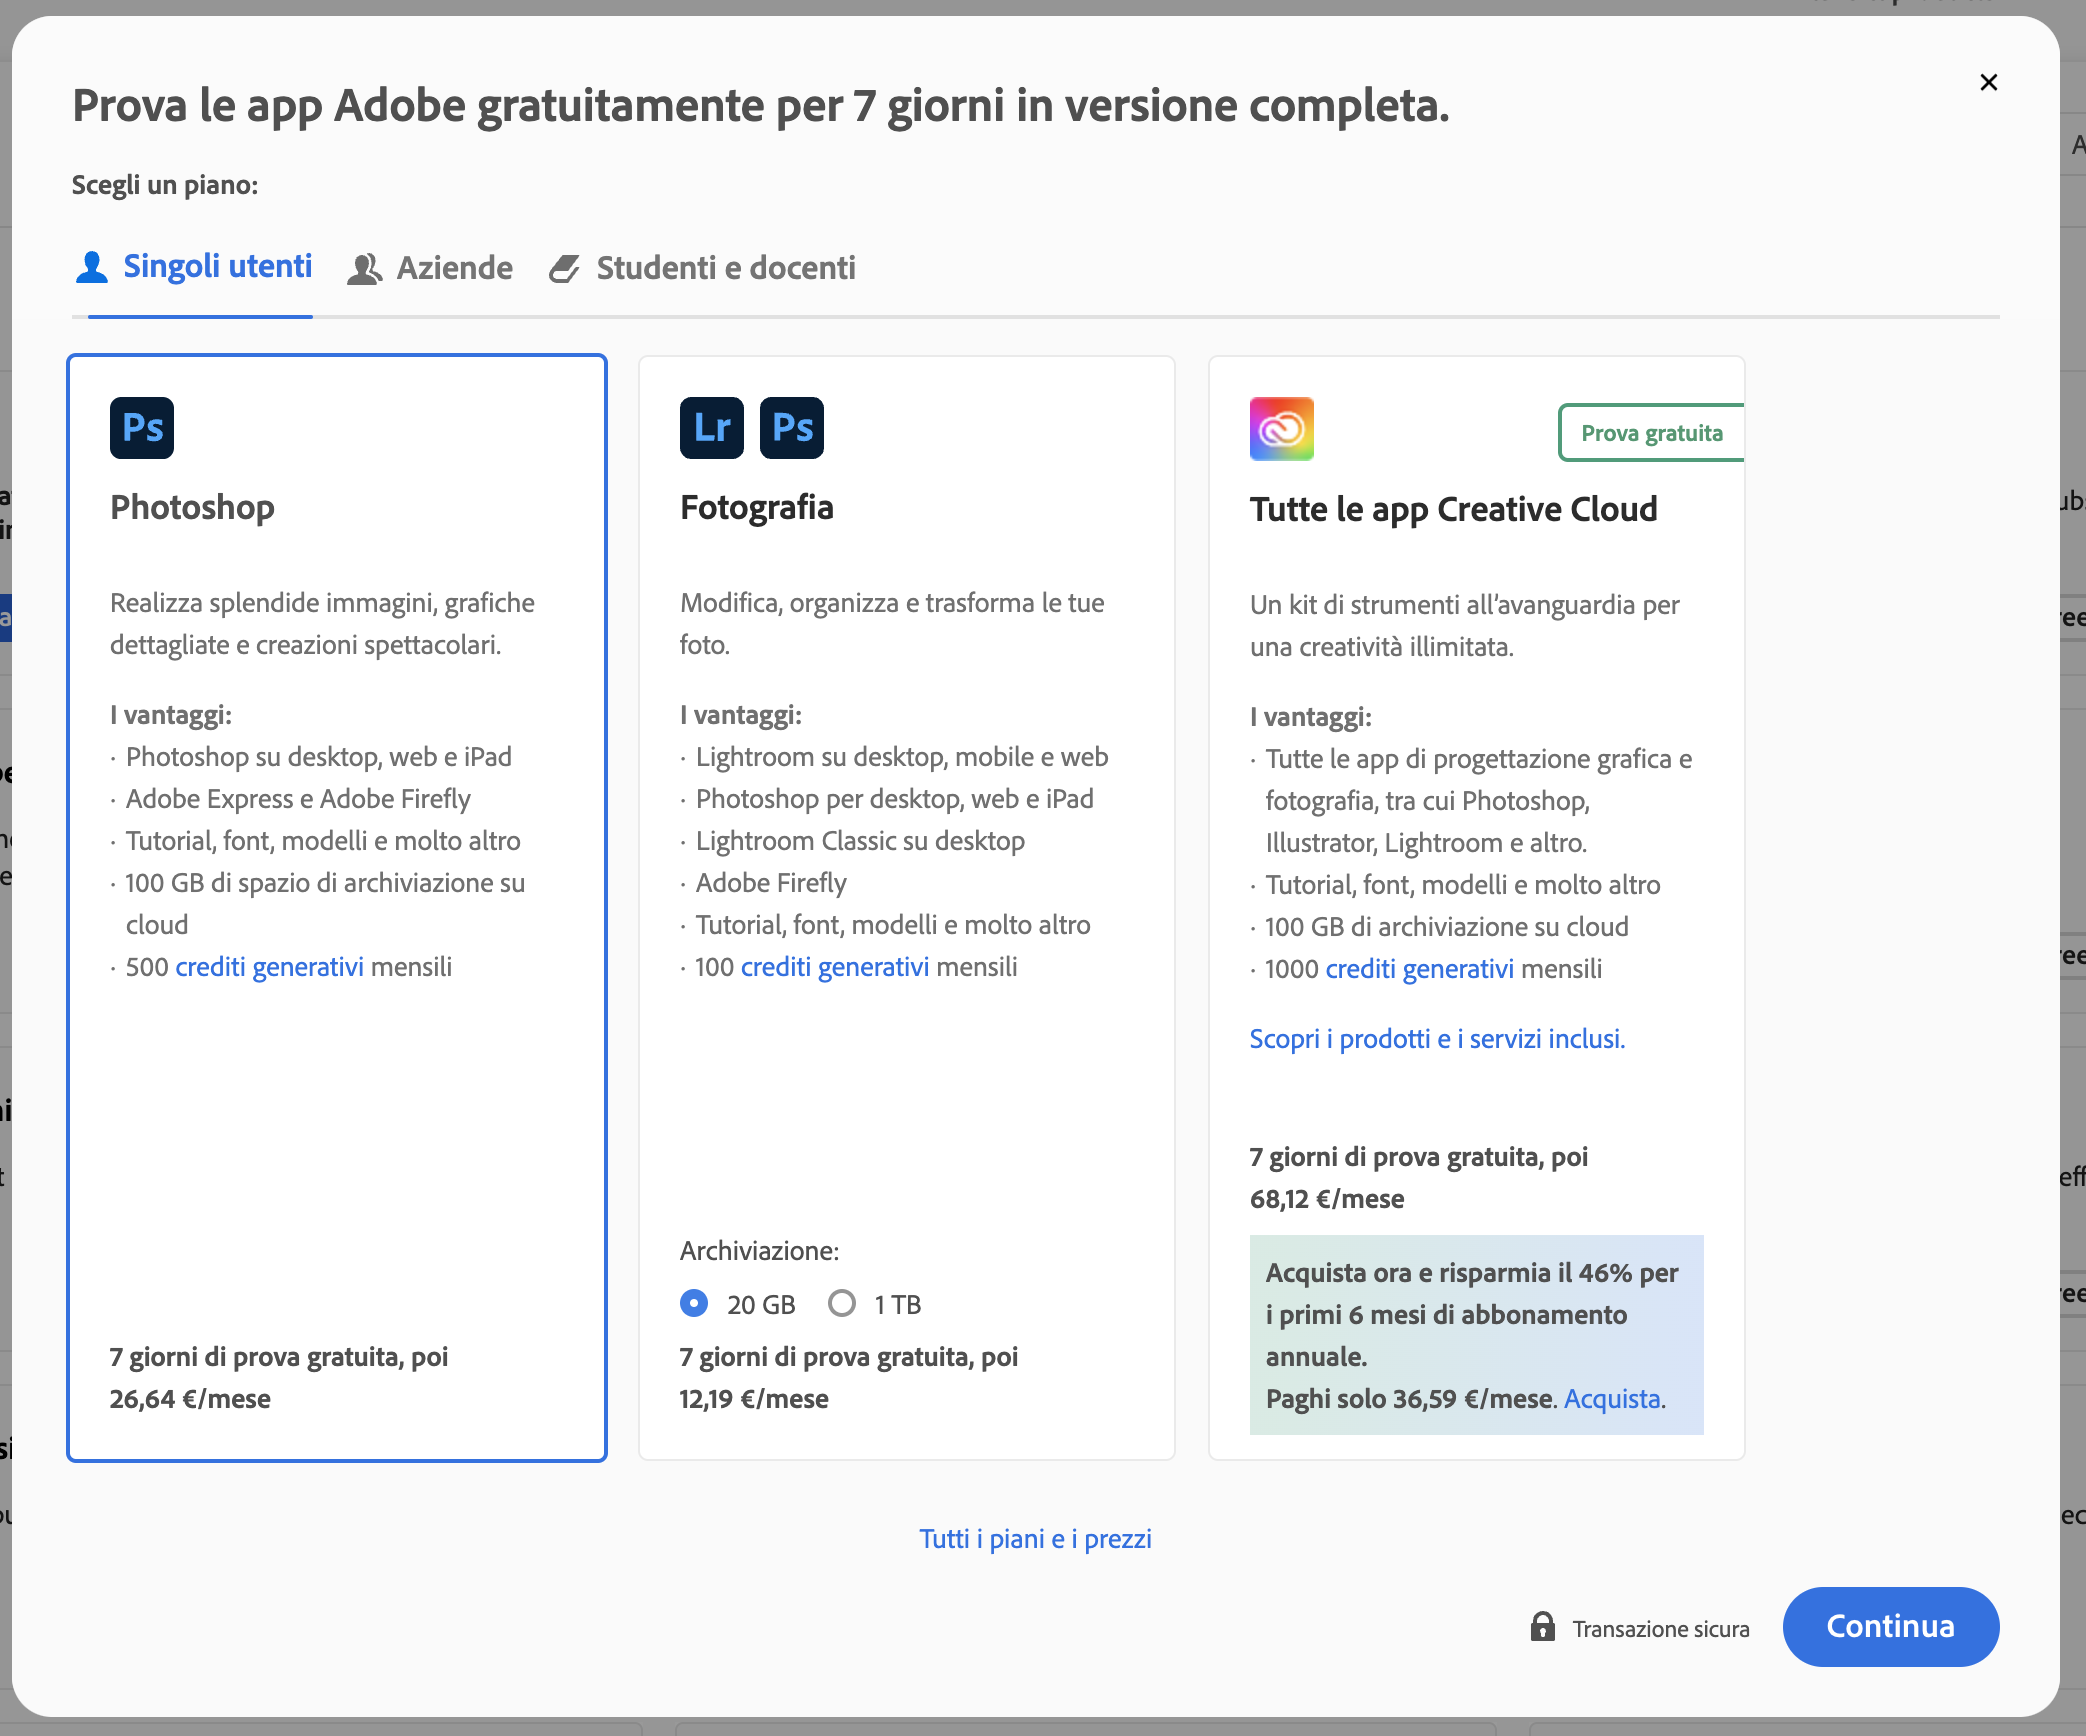Screen dimensions: 2086x1736
Task: Switch to the Aziende tab
Action: tap(453, 268)
